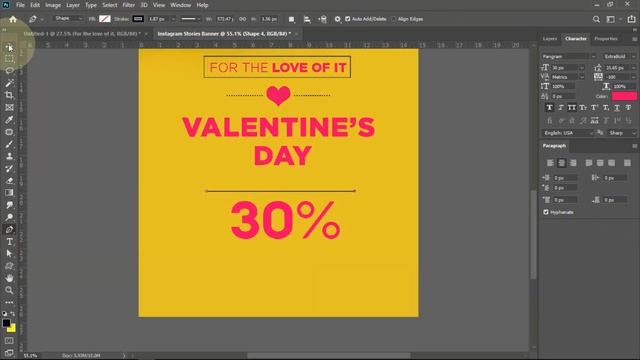Viewport: 640px width, 360px height.
Task: Click the Fill swatch in options bar
Action: (105, 19)
